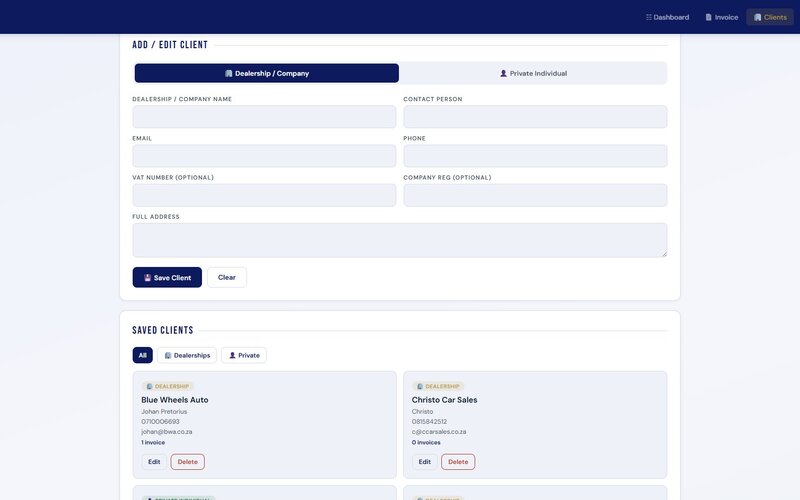Click the Dashboard grid icon
Screen dimensions: 800x500
[x=648, y=17]
